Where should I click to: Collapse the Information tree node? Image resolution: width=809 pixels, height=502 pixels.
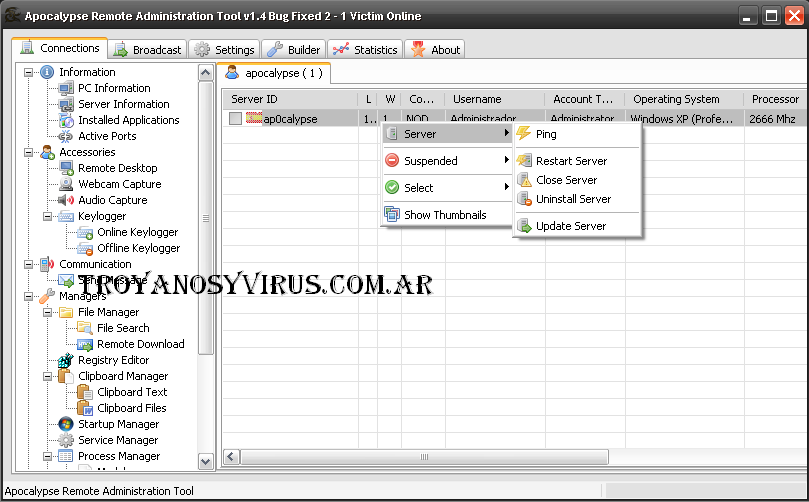pyautogui.click(x=28, y=72)
